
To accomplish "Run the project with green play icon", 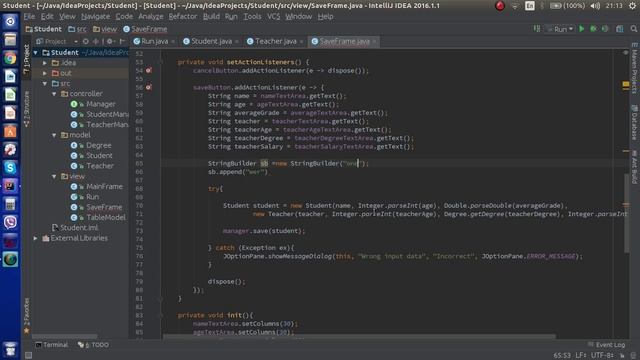I will [582, 29].
